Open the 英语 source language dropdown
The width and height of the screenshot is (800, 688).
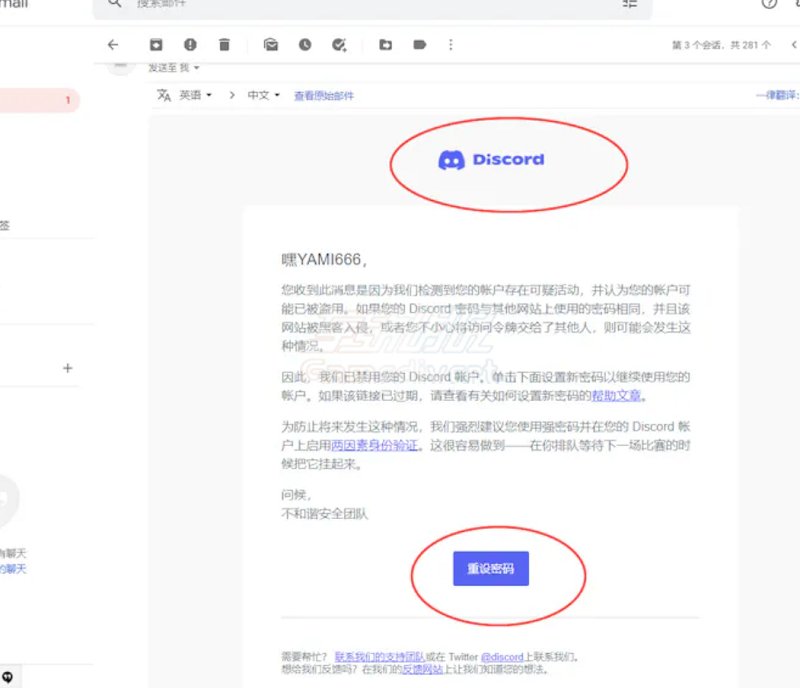pyautogui.click(x=195, y=95)
